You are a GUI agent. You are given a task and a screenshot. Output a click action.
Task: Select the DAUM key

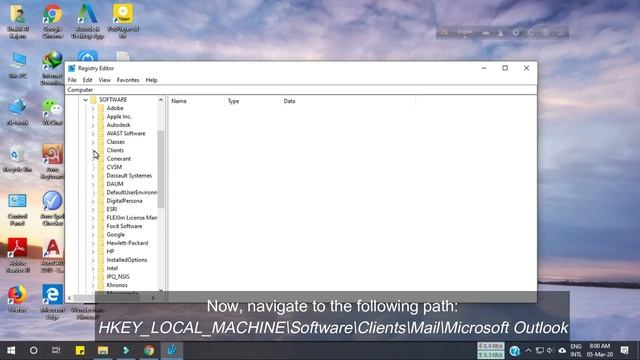(115, 184)
